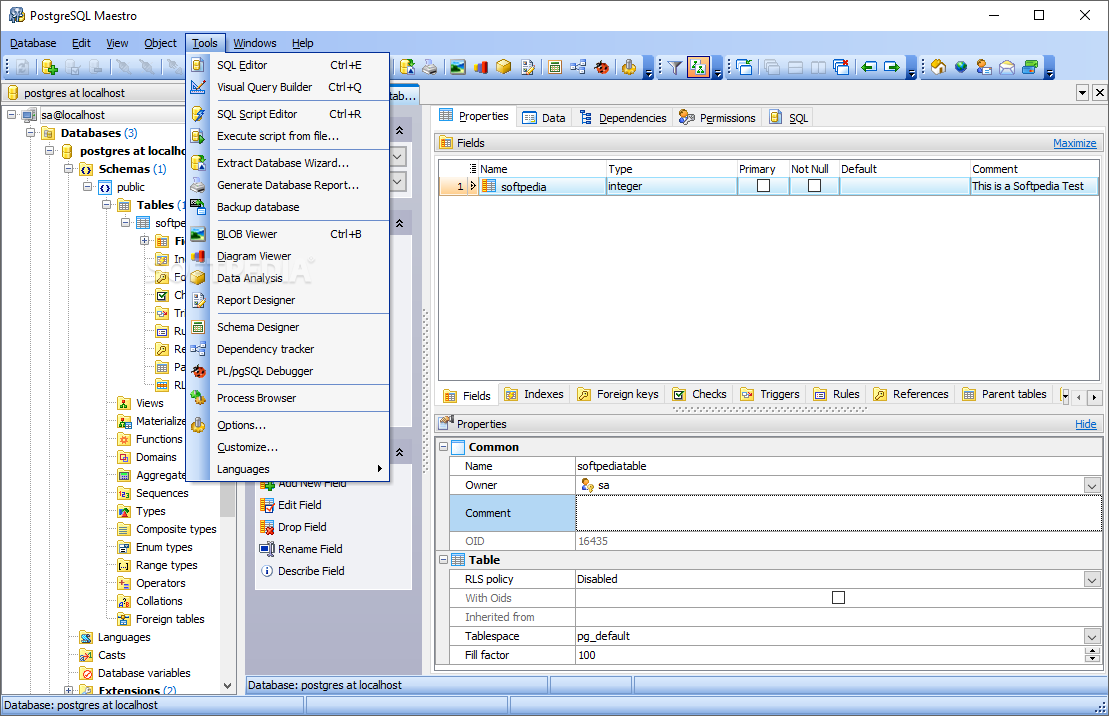The width and height of the screenshot is (1109, 716).
Task: Open the RLS policy dropdown
Action: 1092,579
